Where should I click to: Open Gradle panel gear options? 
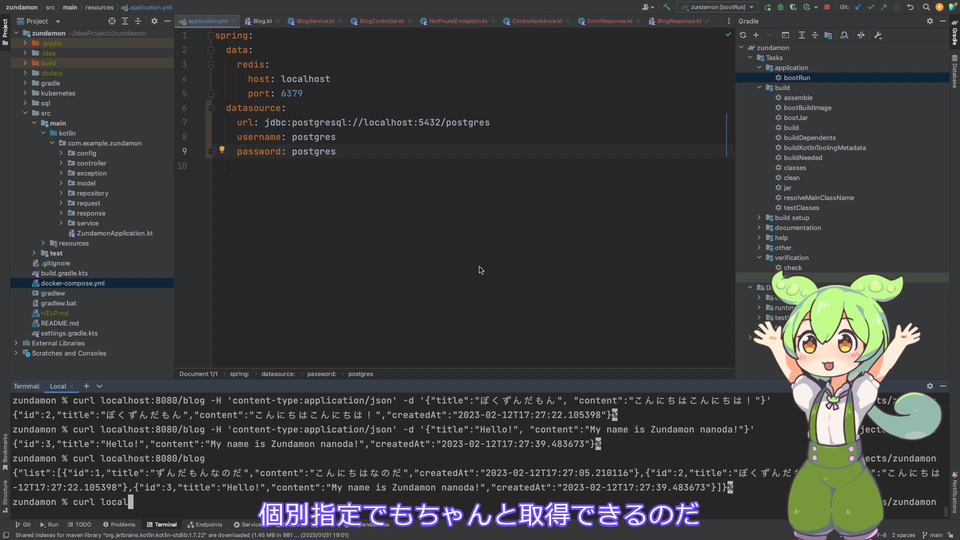[x=930, y=21]
